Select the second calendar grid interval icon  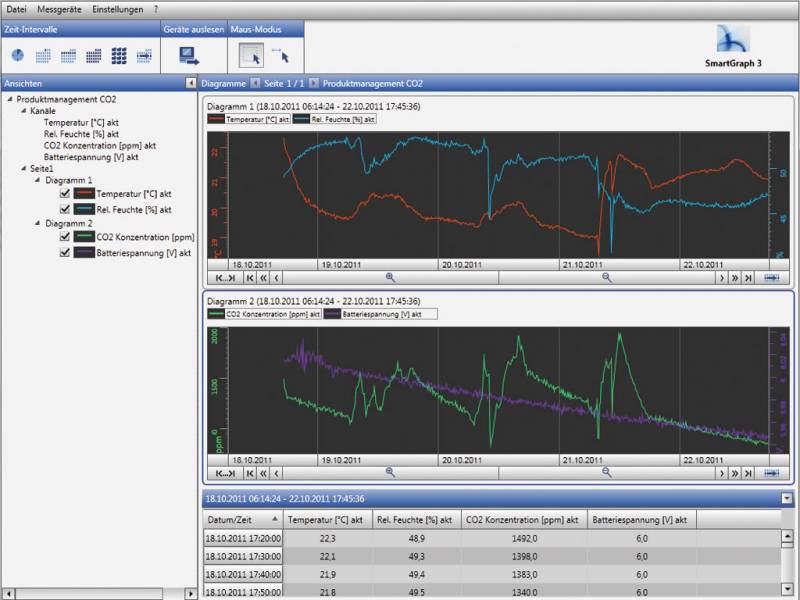coord(68,56)
